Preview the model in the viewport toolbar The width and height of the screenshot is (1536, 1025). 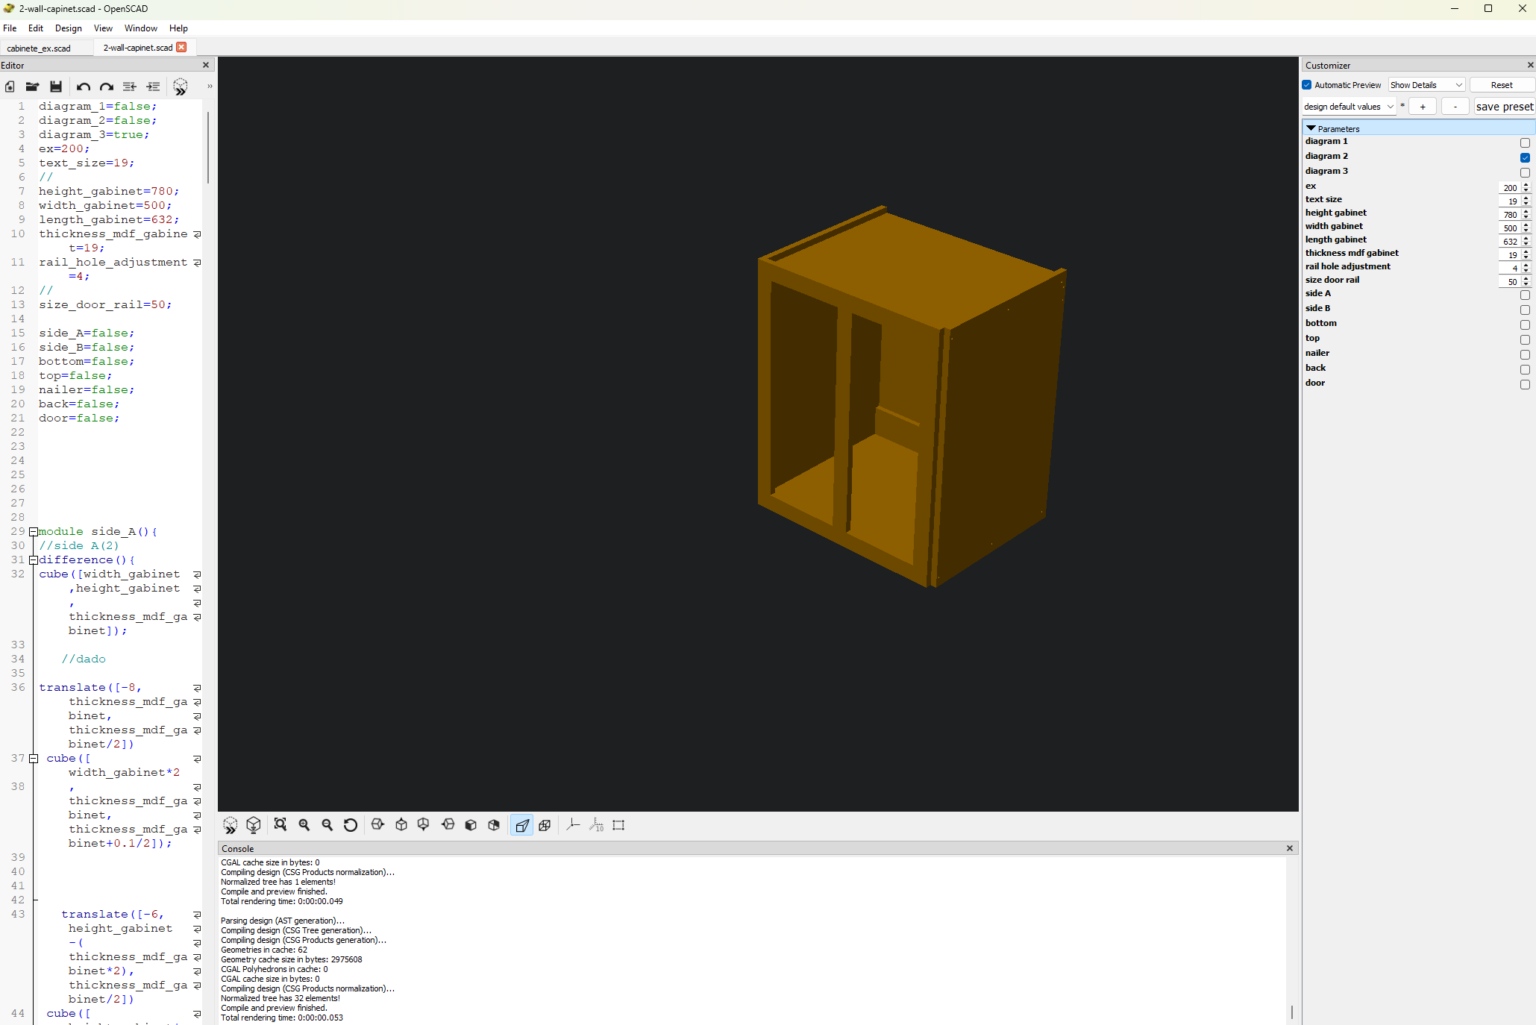click(230, 825)
